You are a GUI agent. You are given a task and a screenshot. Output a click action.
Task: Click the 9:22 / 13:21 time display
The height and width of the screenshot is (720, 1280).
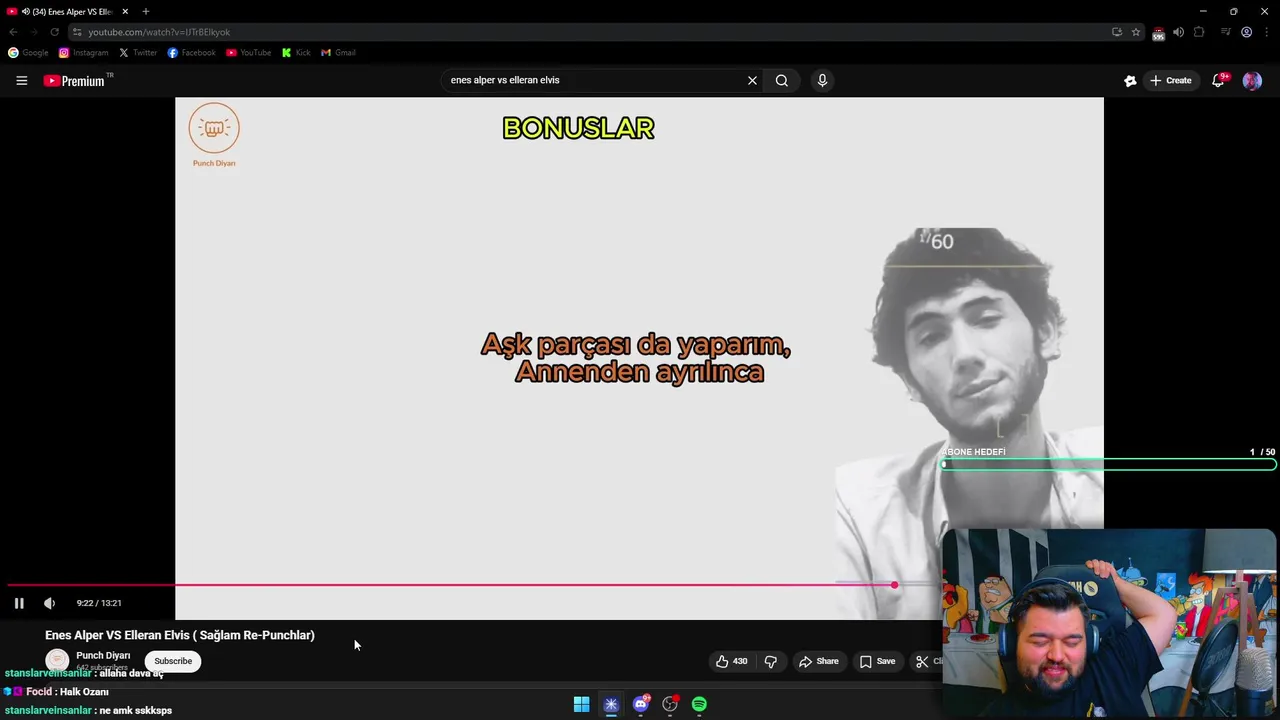(99, 603)
